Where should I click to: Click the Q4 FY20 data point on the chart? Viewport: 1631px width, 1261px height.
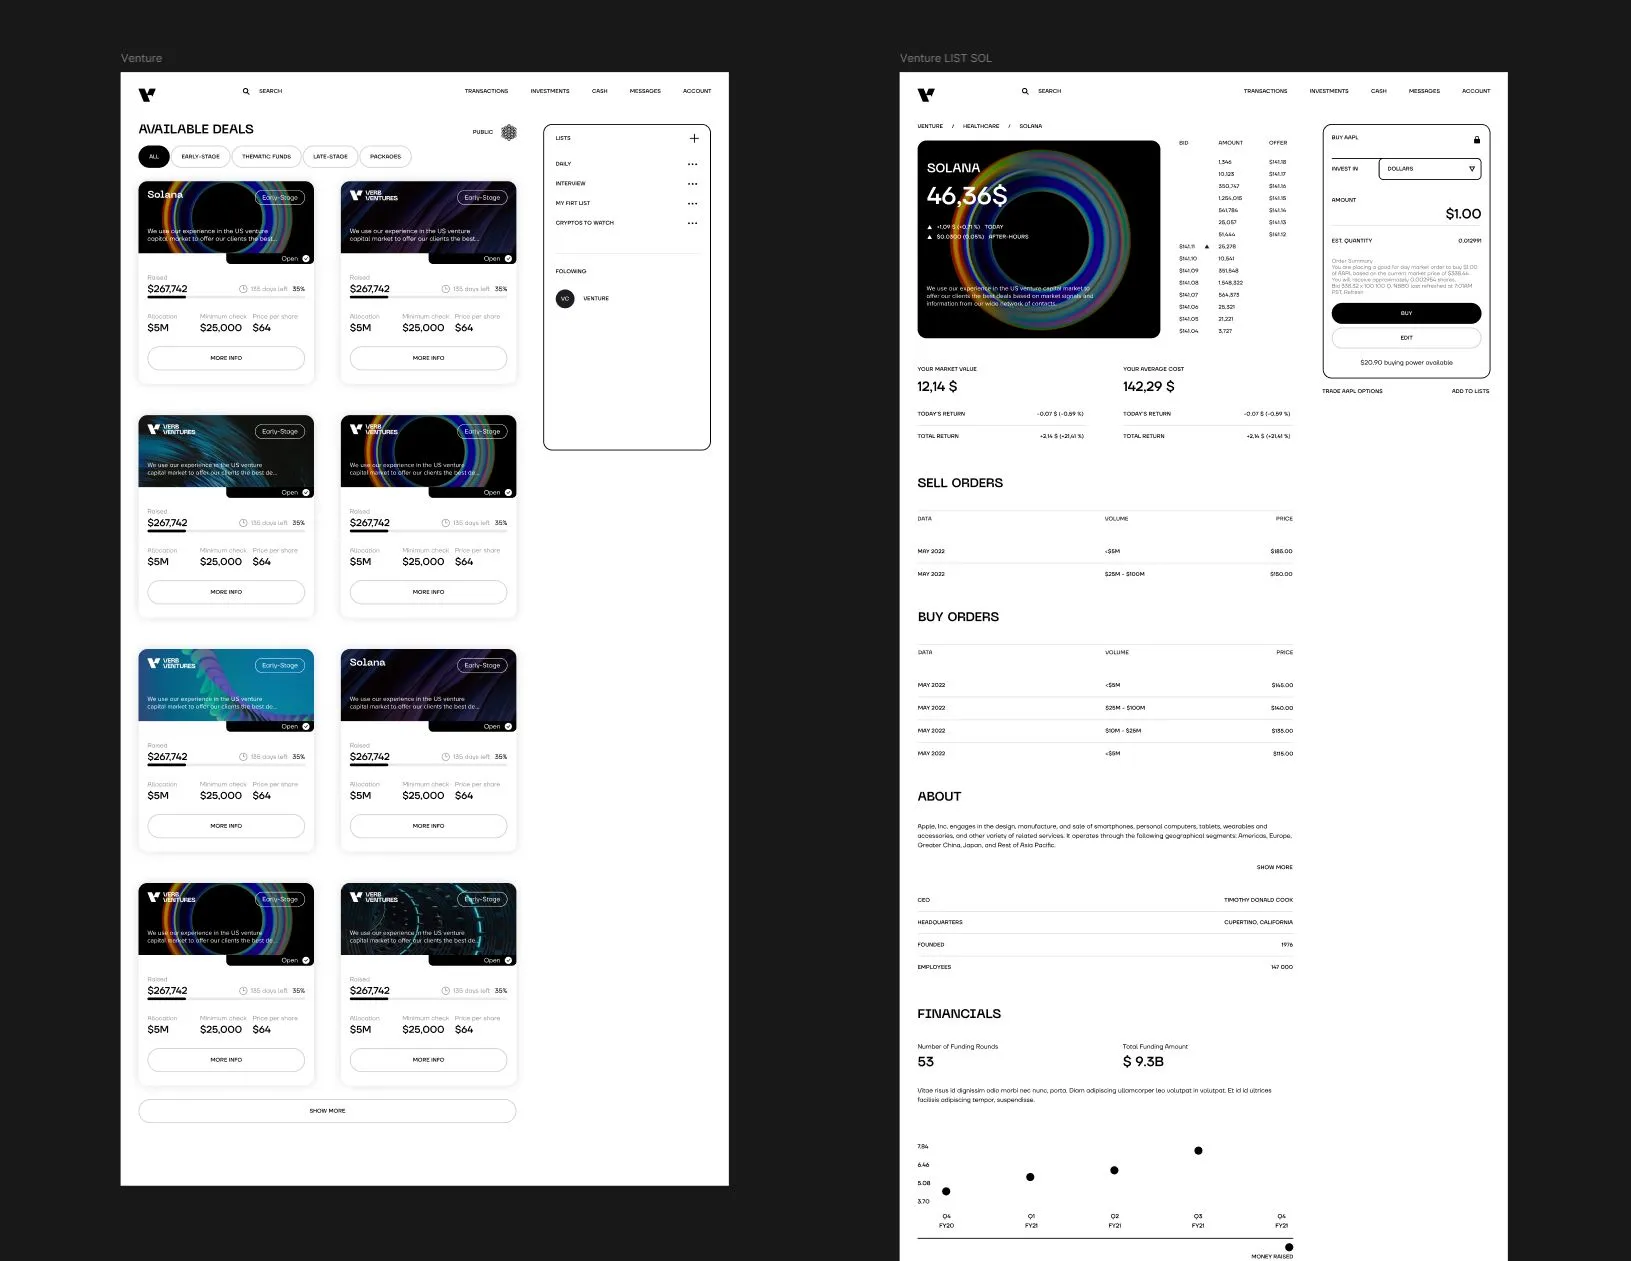click(x=946, y=1191)
